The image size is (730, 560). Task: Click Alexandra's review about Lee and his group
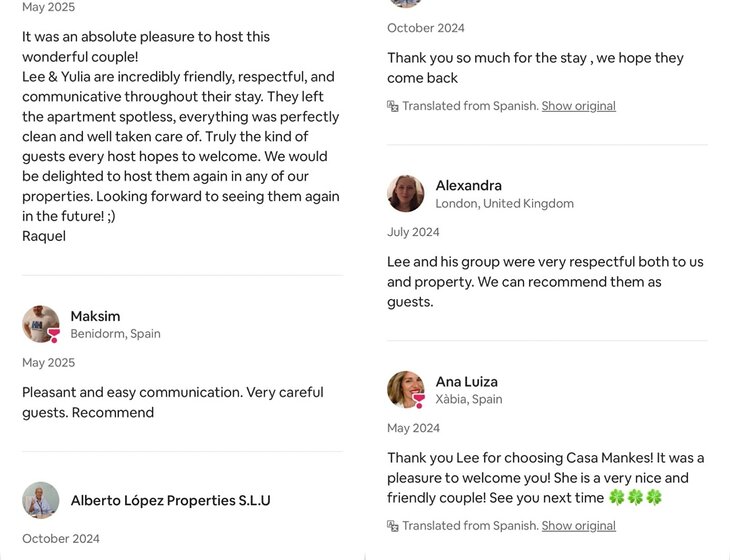coord(545,281)
